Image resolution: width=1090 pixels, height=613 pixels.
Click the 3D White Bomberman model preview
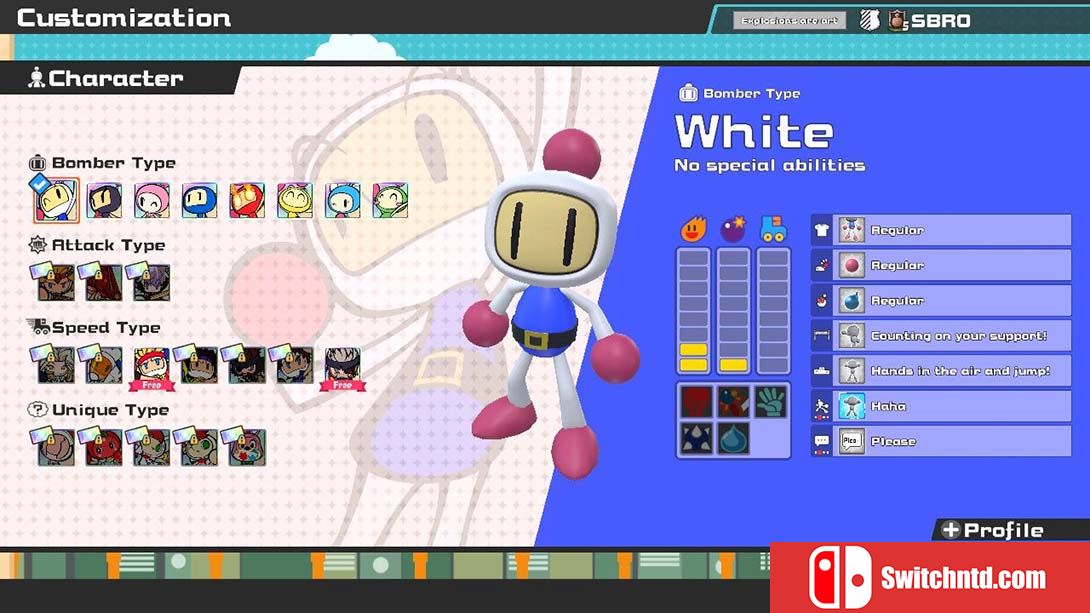point(549,302)
